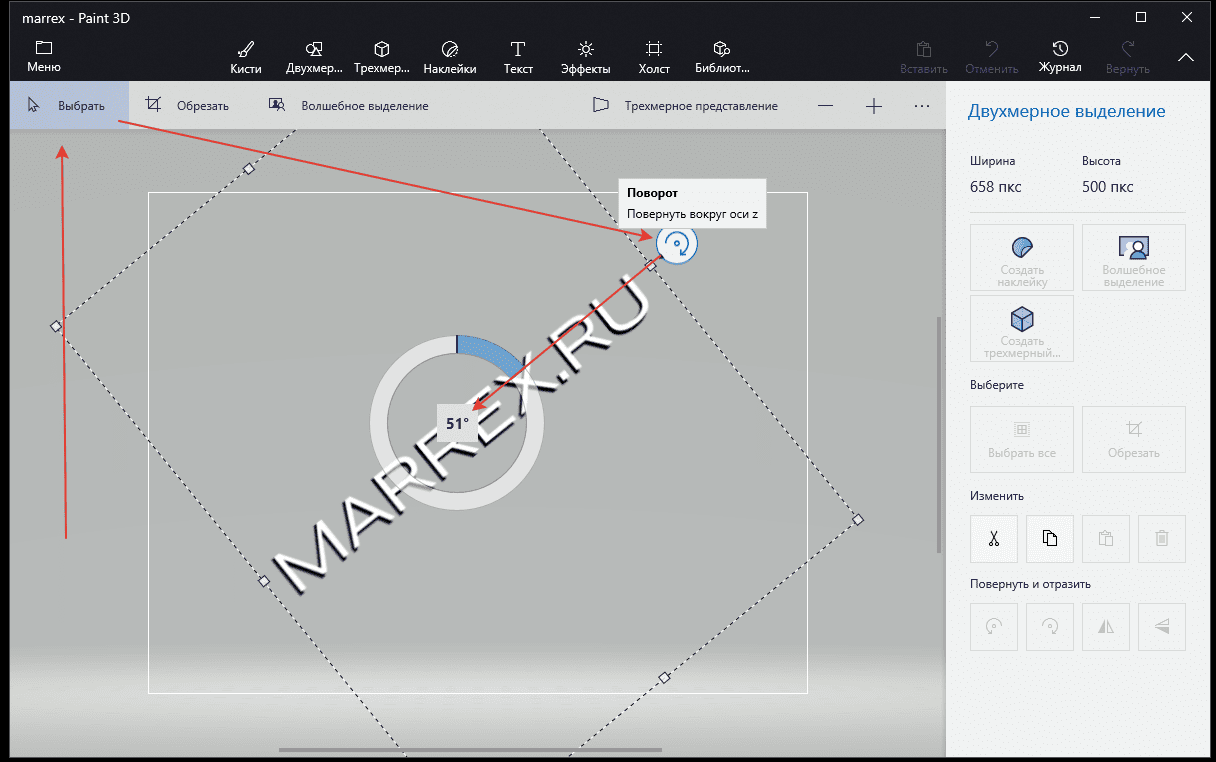Select the Текст tool
Screen dimensions: 1216x762
point(518,58)
